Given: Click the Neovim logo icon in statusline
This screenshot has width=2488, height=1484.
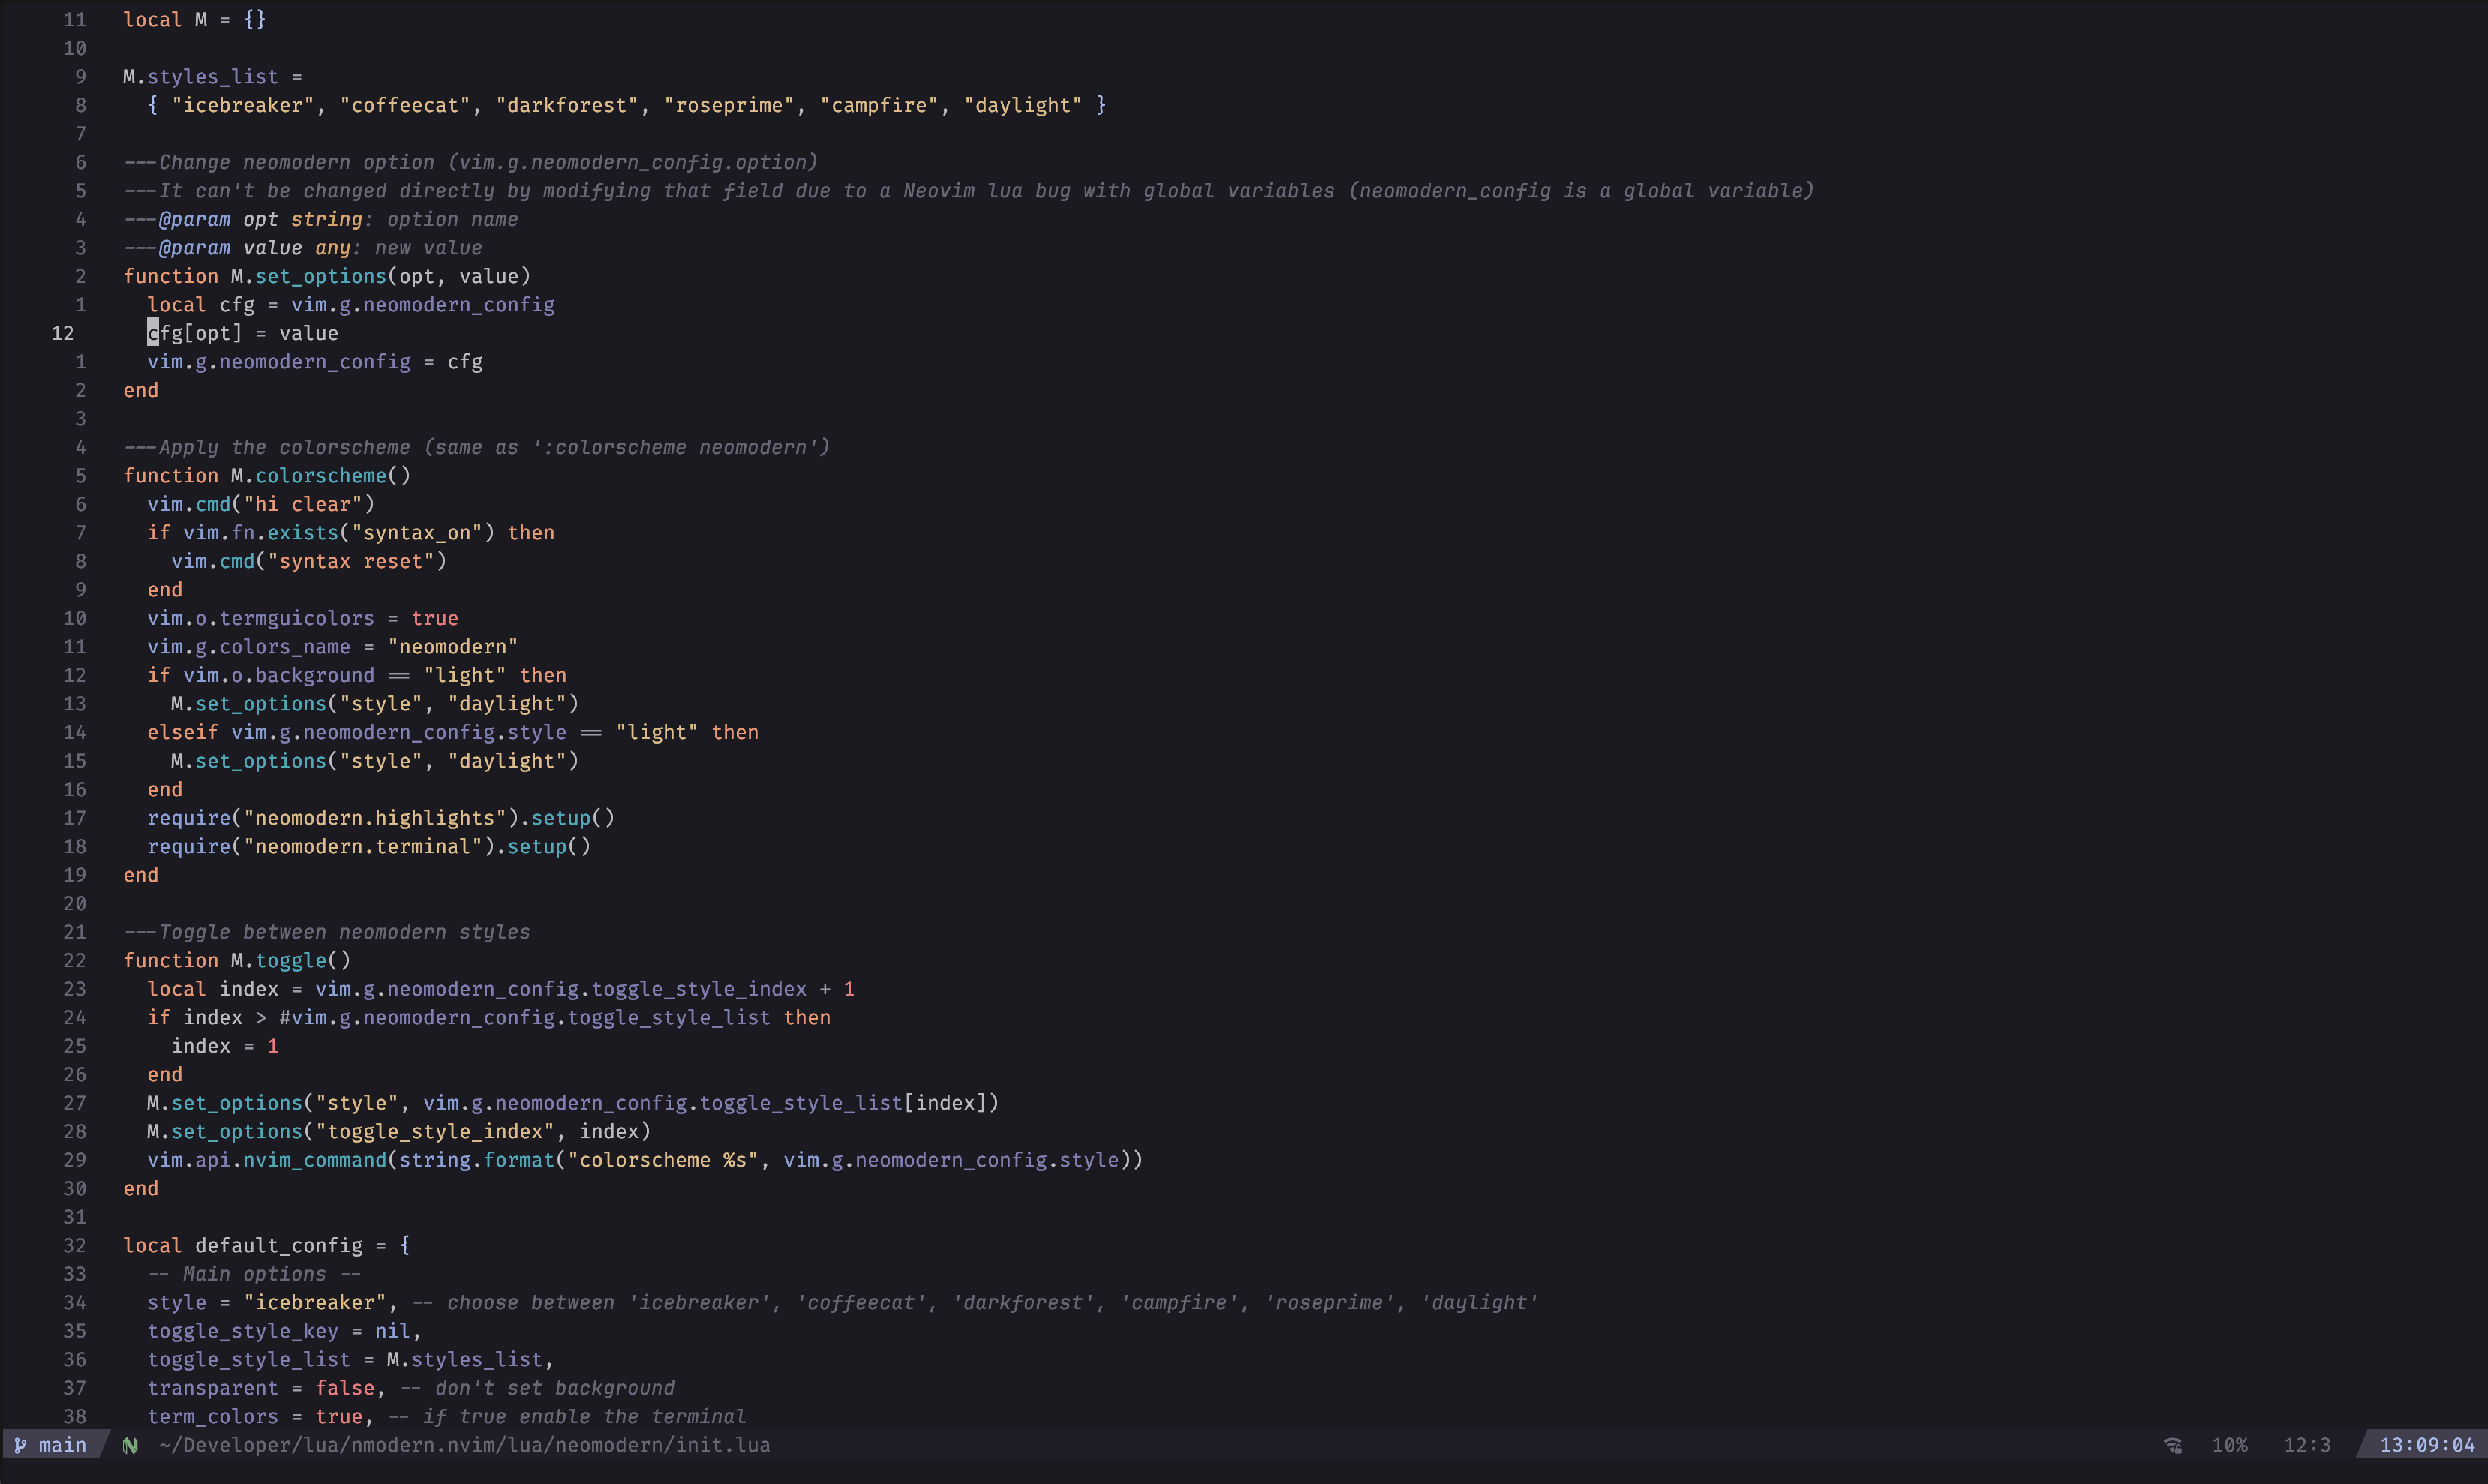Looking at the screenshot, I should 130,1445.
